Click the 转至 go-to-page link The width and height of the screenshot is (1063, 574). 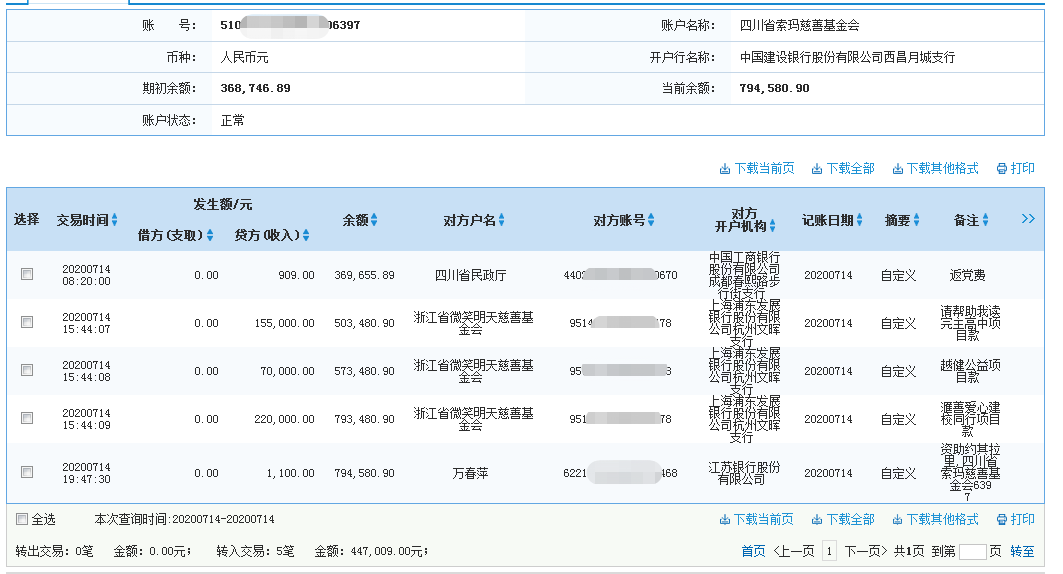click(x=1022, y=551)
